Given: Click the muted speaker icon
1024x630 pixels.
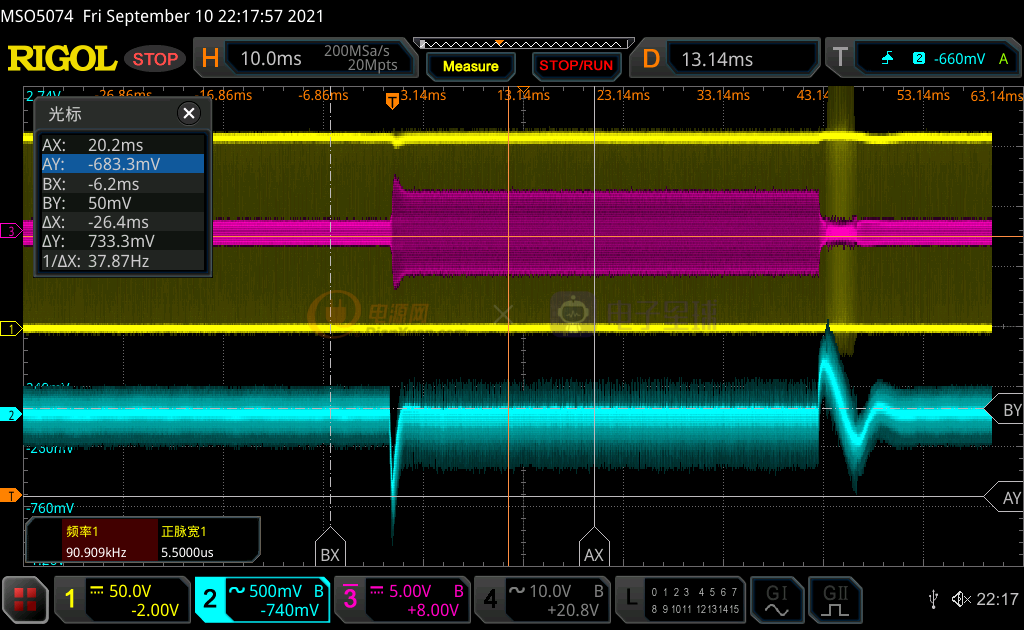Looking at the screenshot, I should click(x=961, y=599).
